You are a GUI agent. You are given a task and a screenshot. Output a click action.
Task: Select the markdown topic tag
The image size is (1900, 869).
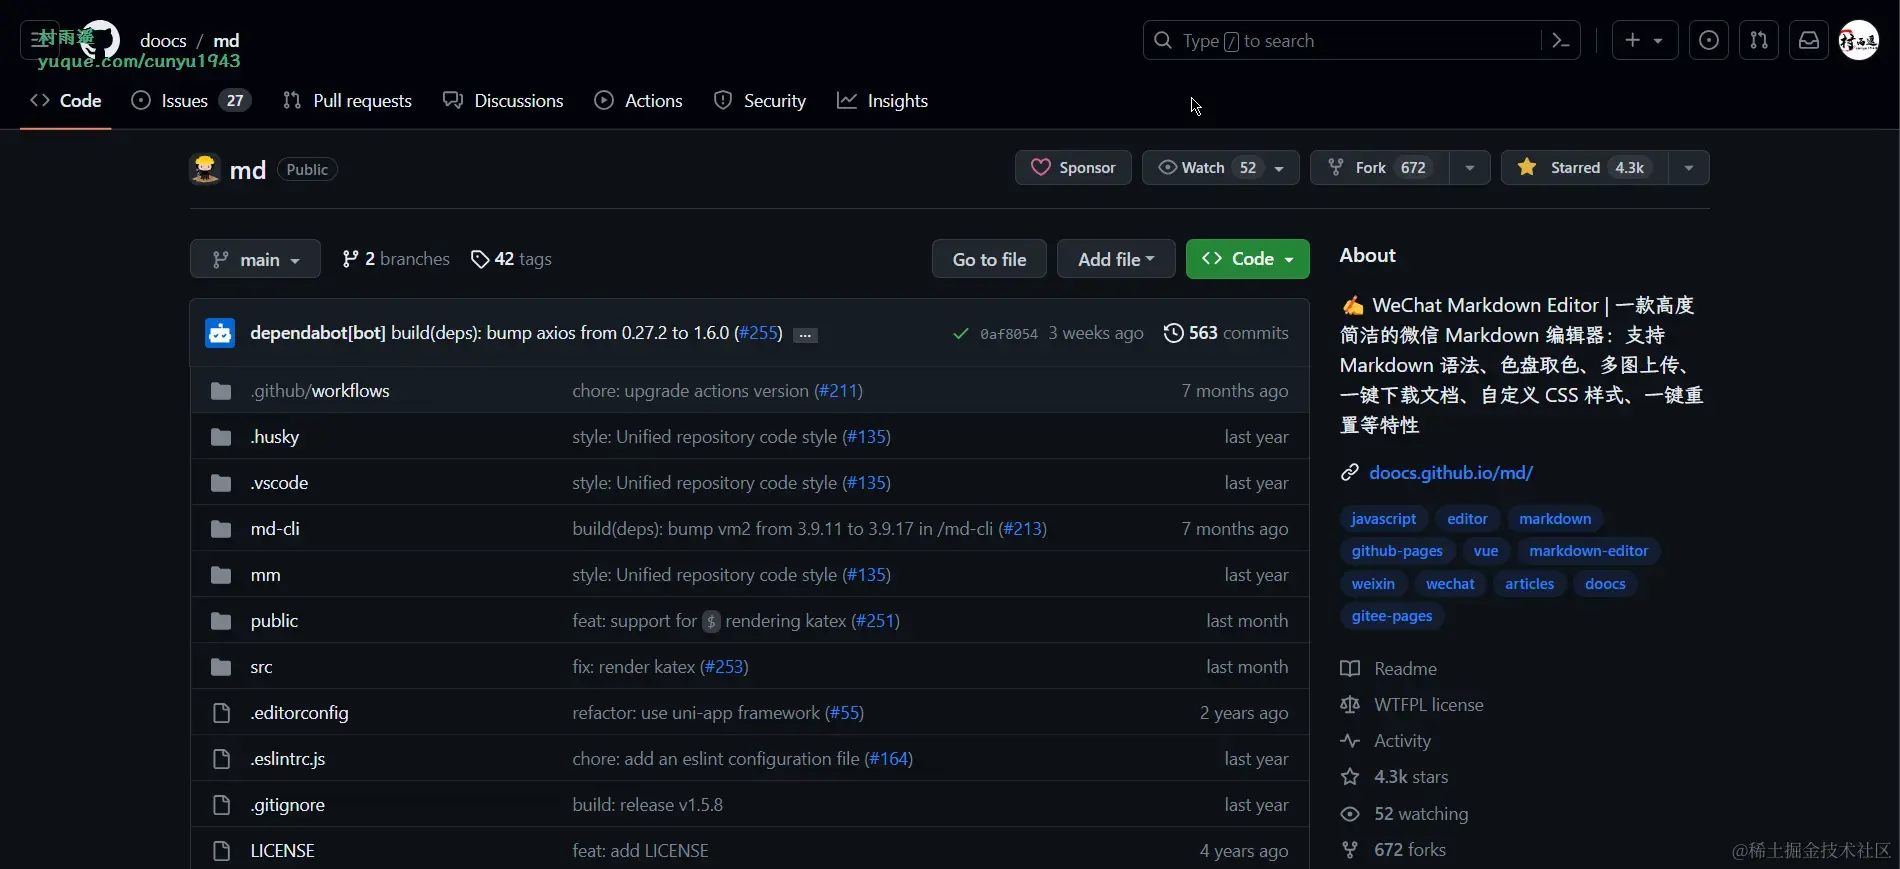click(1555, 519)
